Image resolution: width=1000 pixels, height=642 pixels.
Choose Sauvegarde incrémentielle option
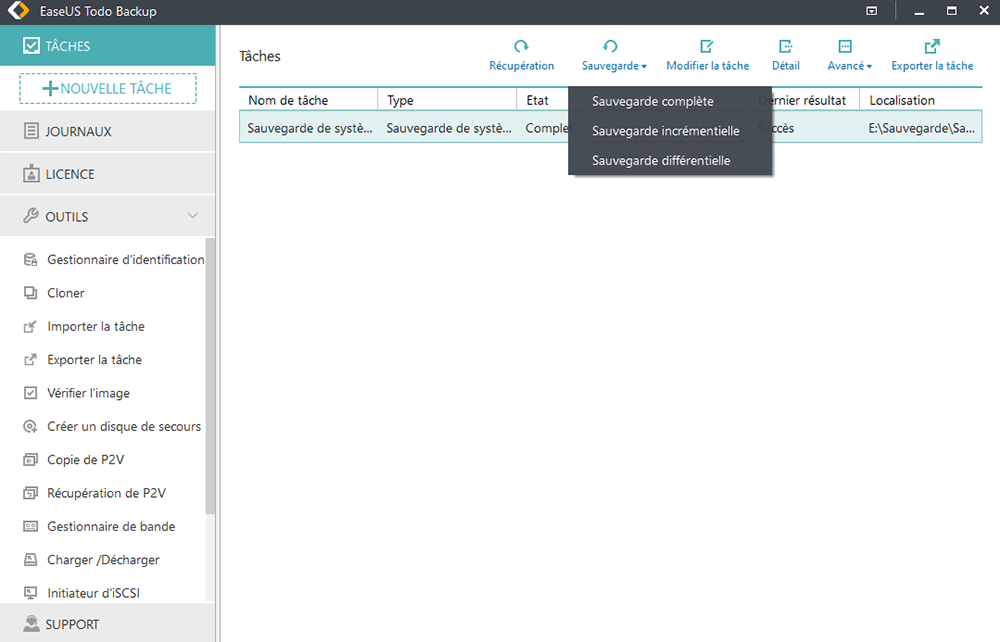point(665,131)
